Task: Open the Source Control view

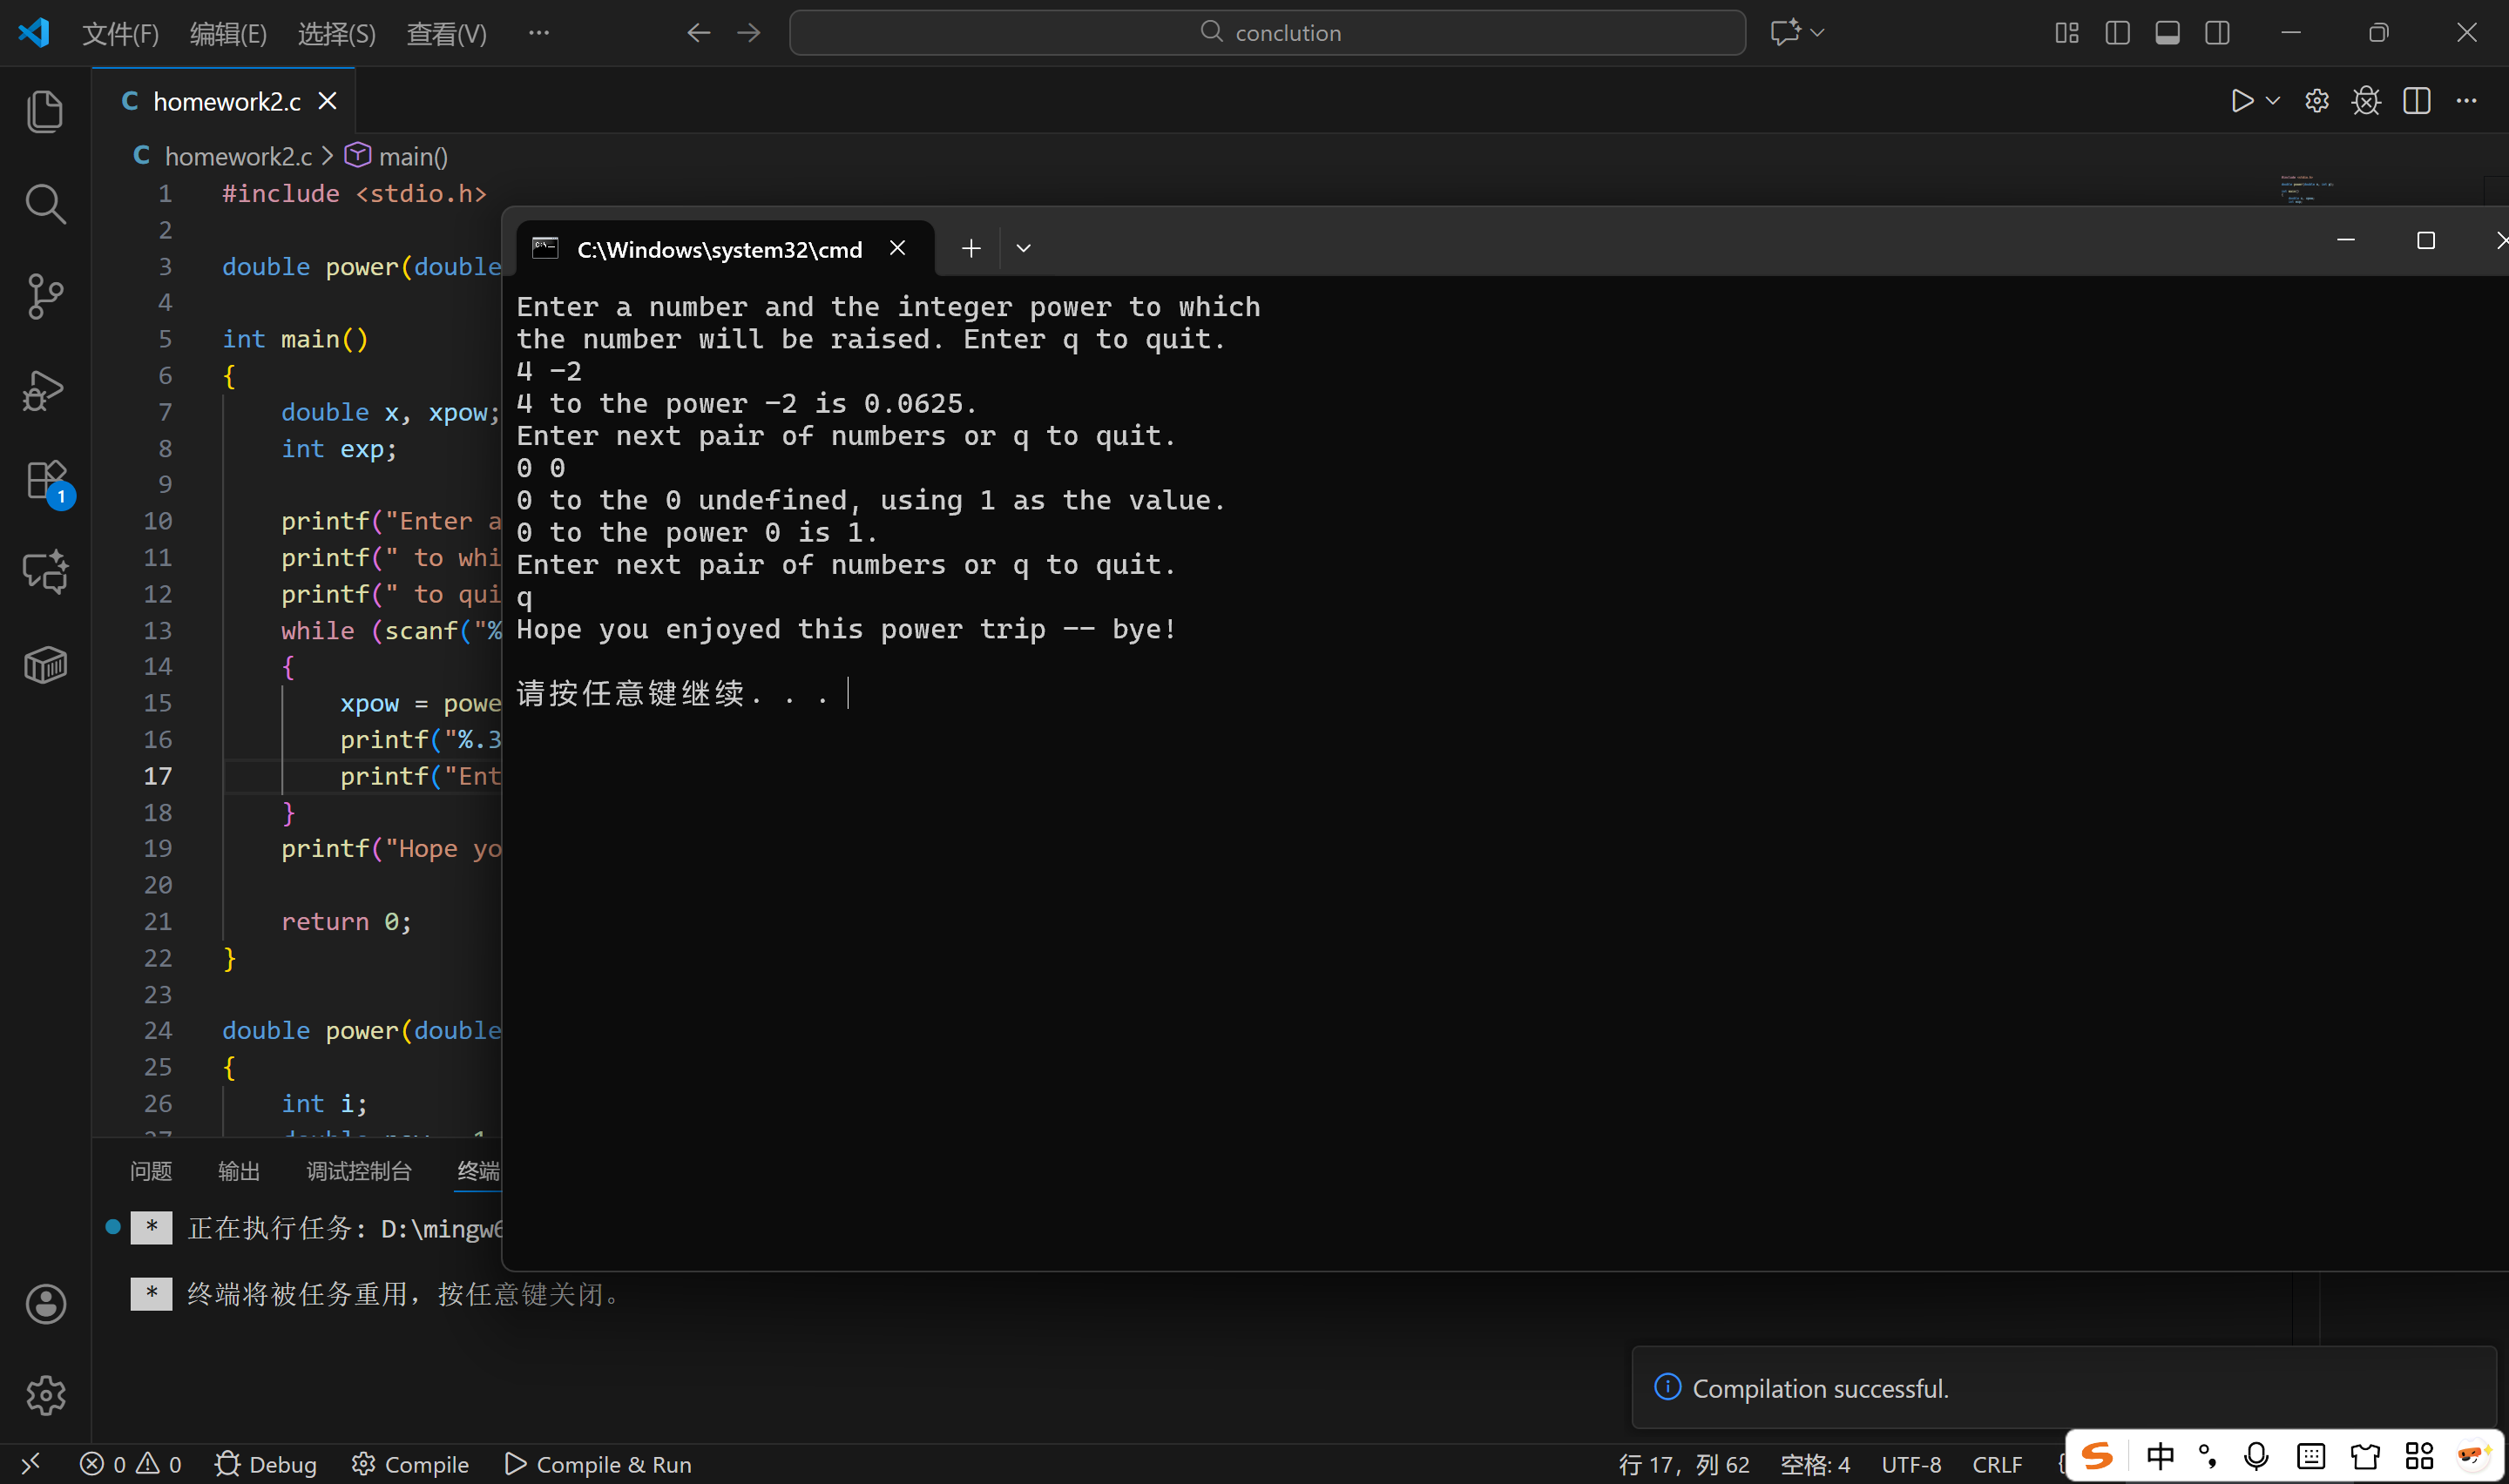Action: tap(45, 296)
